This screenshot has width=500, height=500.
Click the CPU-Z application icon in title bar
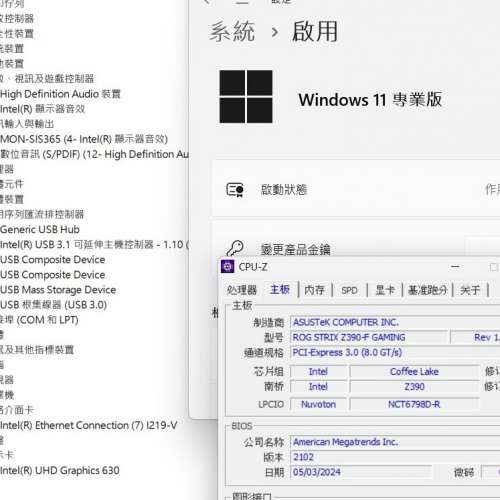(227, 267)
